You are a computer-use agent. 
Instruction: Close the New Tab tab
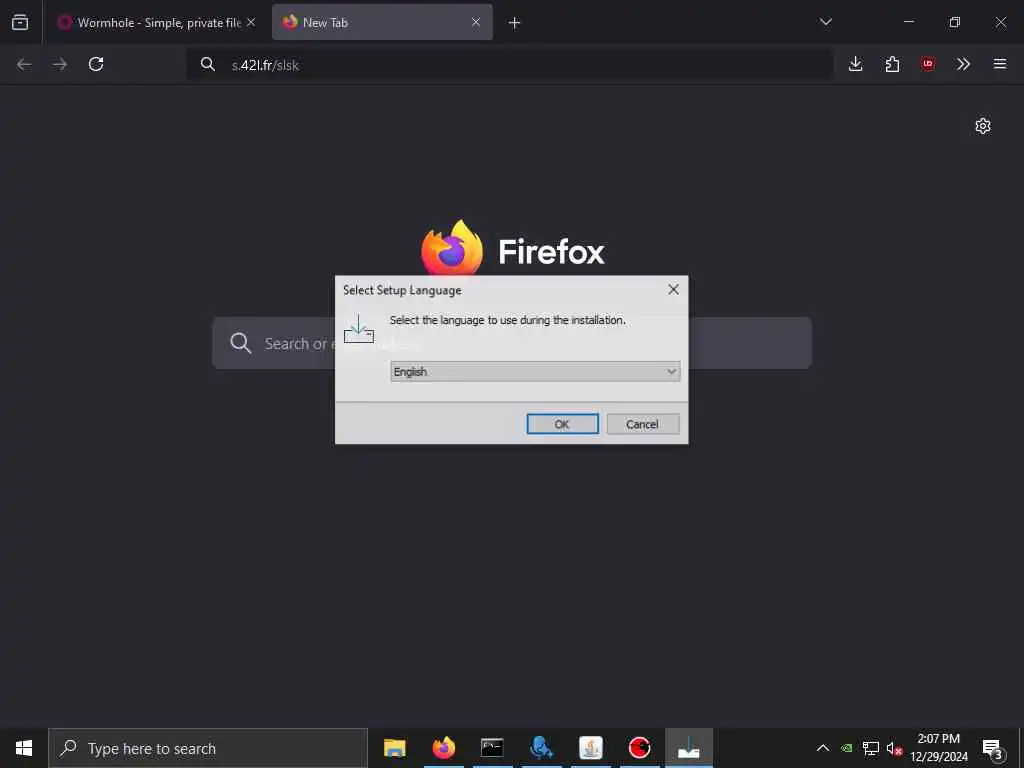pyautogui.click(x=476, y=22)
